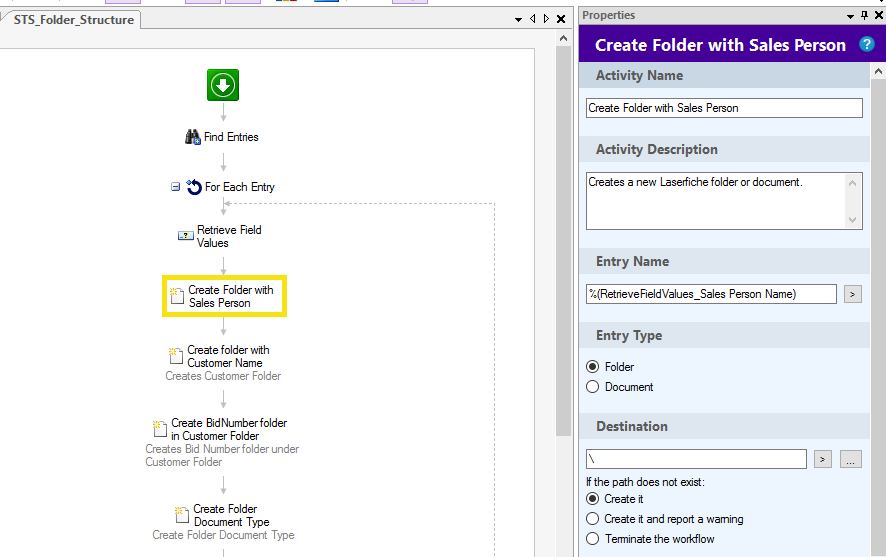The height and width of the screenshot is (557, 886).
Task: Switch to the STS_Folder_Structure tab
Action: pyautogui.click(x=74, y=20)
